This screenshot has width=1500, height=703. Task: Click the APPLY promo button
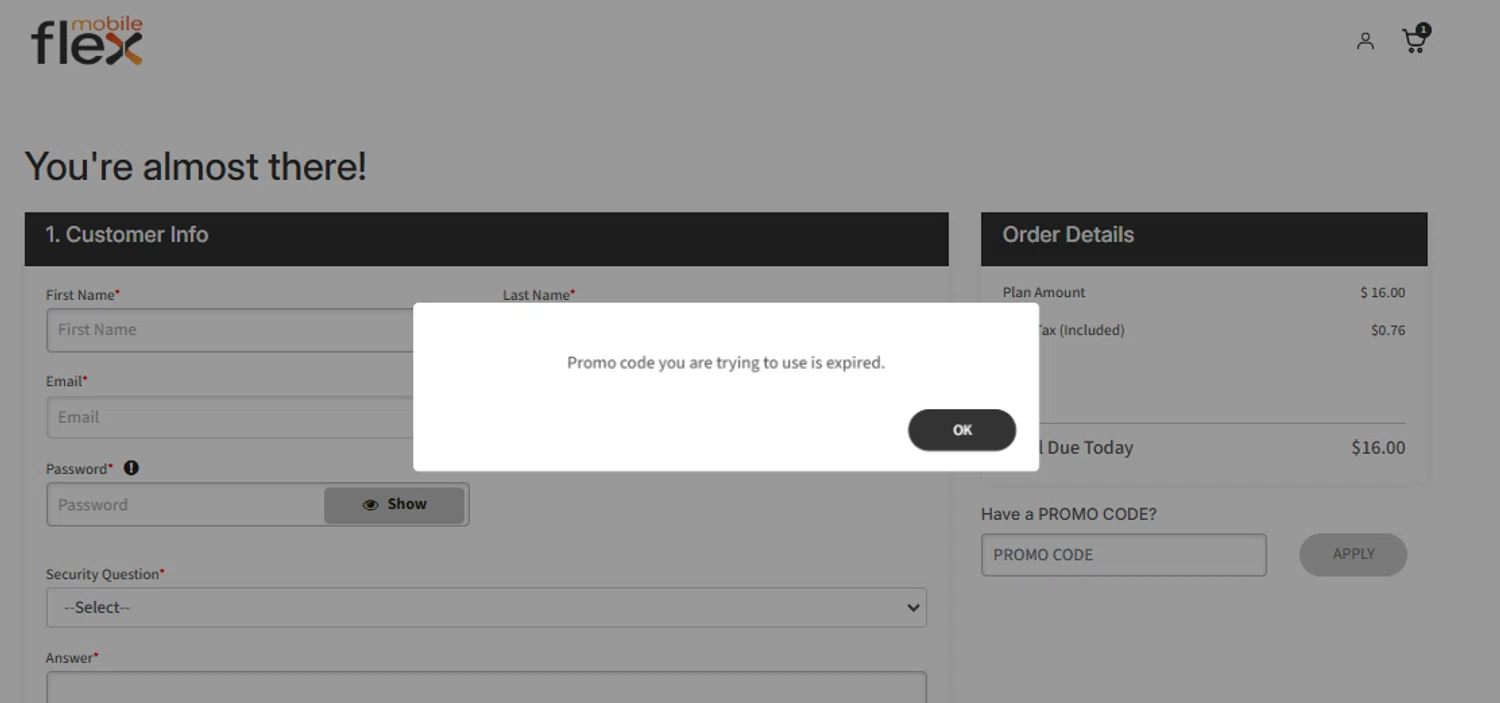click(1353, 555)
